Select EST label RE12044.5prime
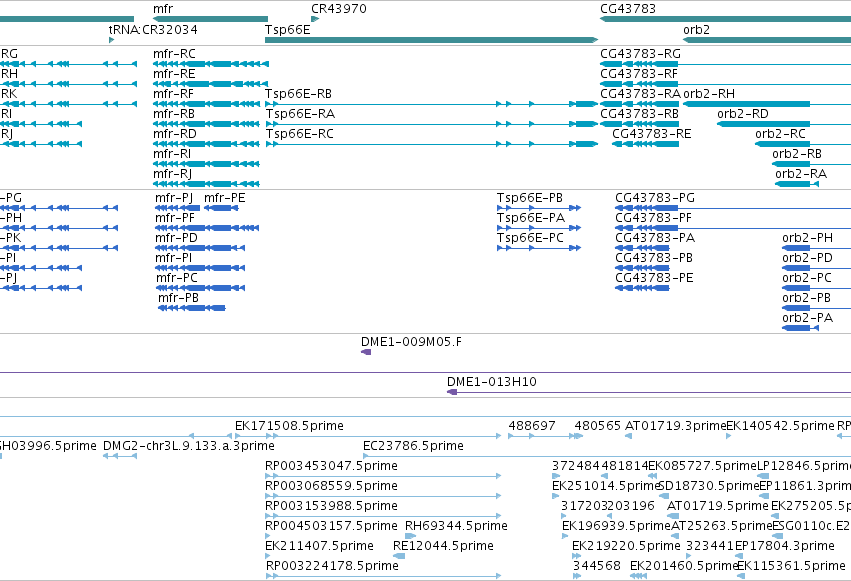 coord(443,547)
